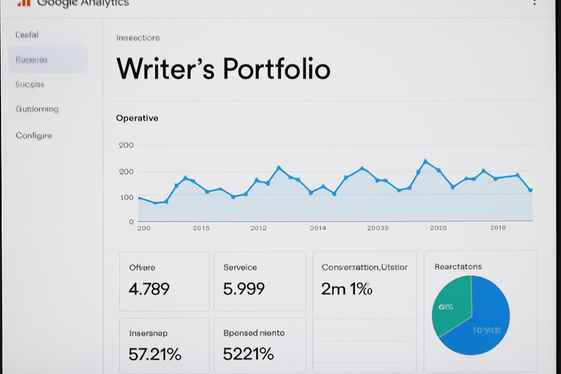Click the Rearctatons pie chart title
The image size is (561, 374).
[458, 267]
